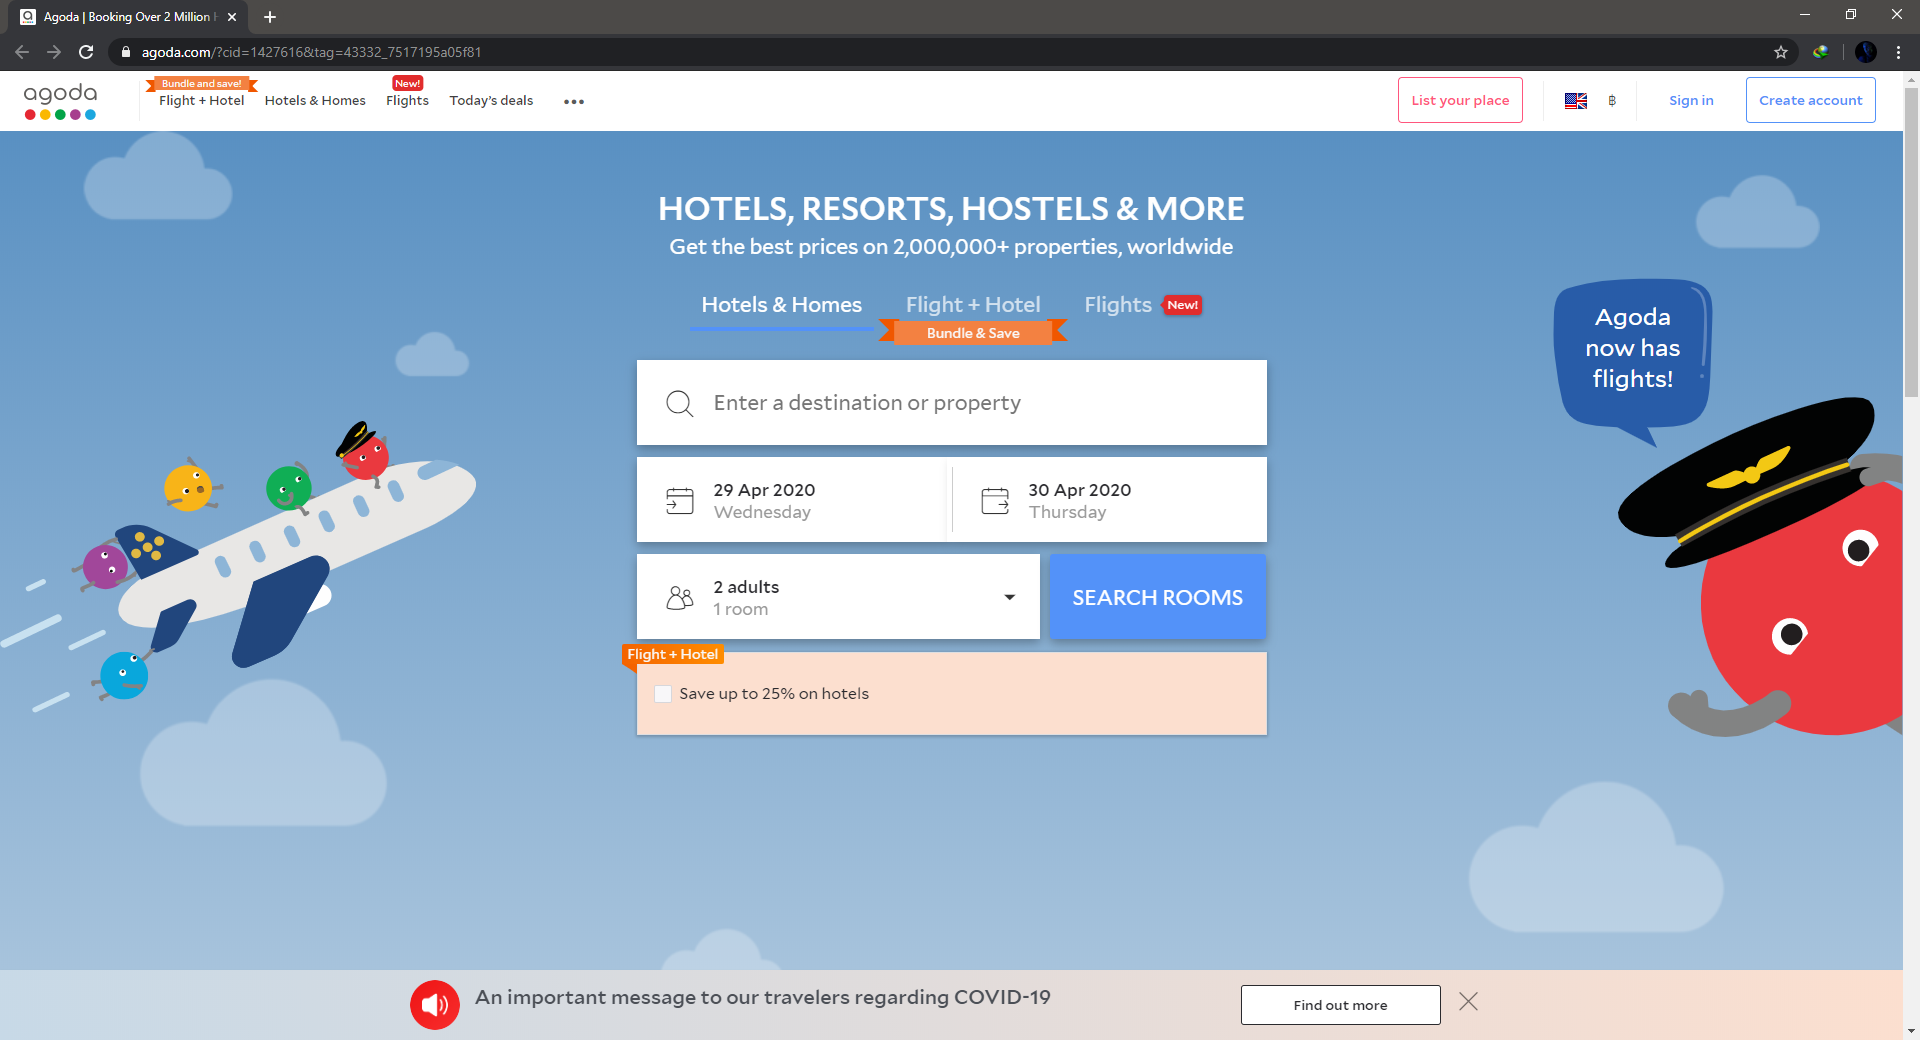This screenshot has height=1040, width=1920.
Task: View site security lock info
Action: point(126,52)
